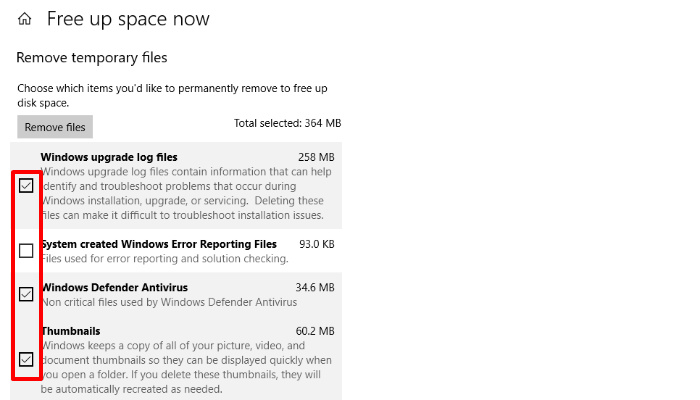
Task: Select the 'Thumbnails' item title
Action: [x=71, y=331]
